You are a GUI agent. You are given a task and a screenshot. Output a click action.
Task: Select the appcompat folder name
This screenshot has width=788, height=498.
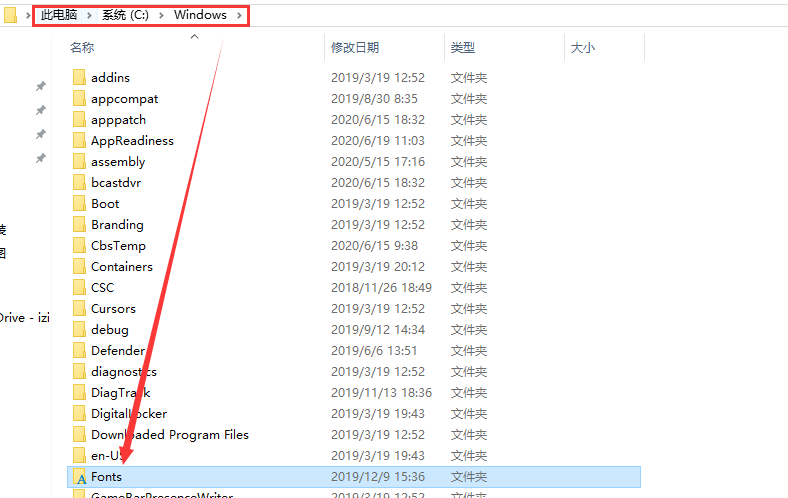pos(125,99)
